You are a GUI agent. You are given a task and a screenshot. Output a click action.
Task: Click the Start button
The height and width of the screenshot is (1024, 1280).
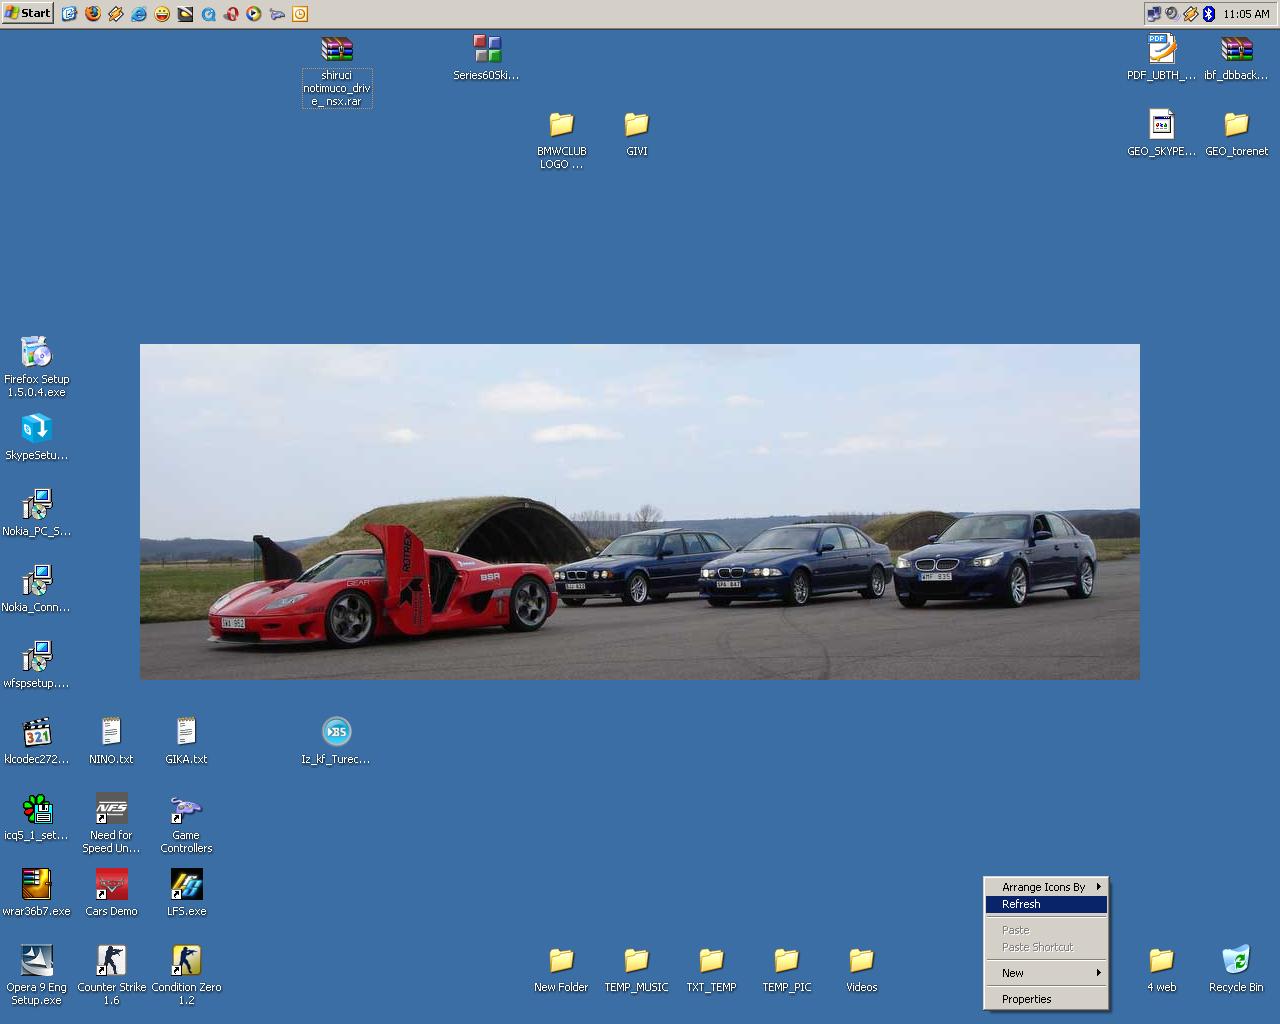[x=28, y=14]
